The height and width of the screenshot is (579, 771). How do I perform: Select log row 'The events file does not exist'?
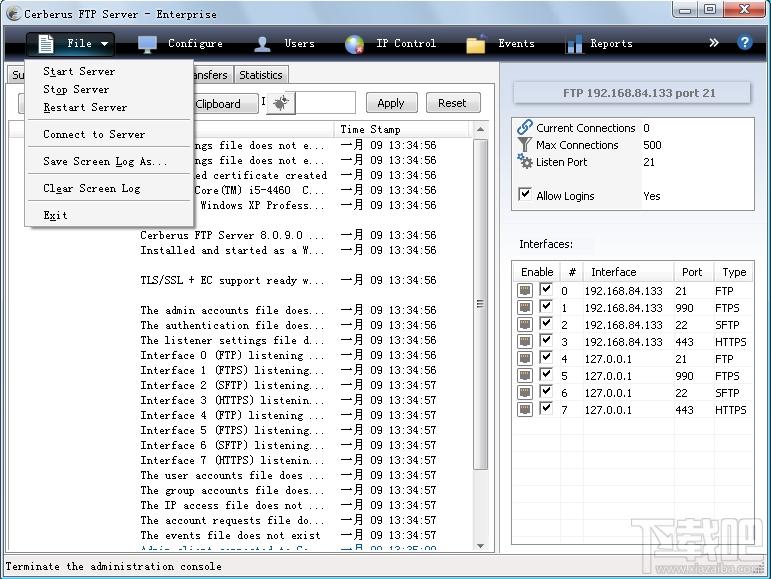240,535
